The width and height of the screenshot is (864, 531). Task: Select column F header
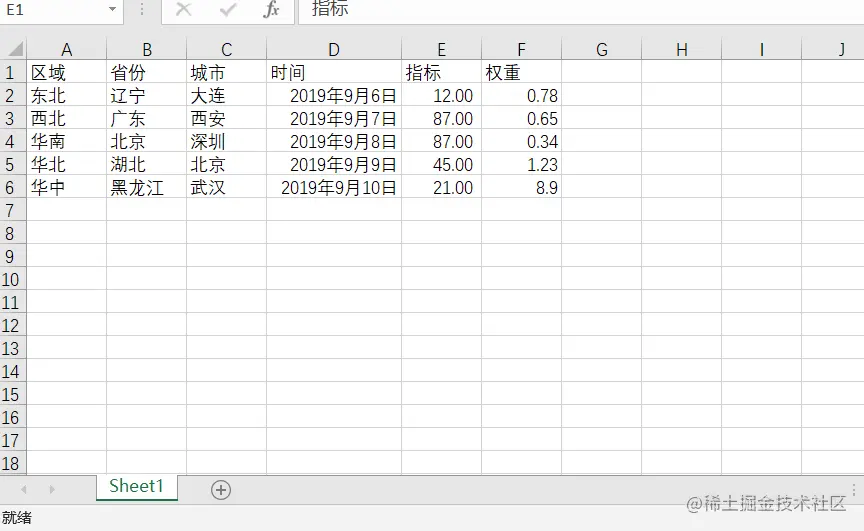521,50
